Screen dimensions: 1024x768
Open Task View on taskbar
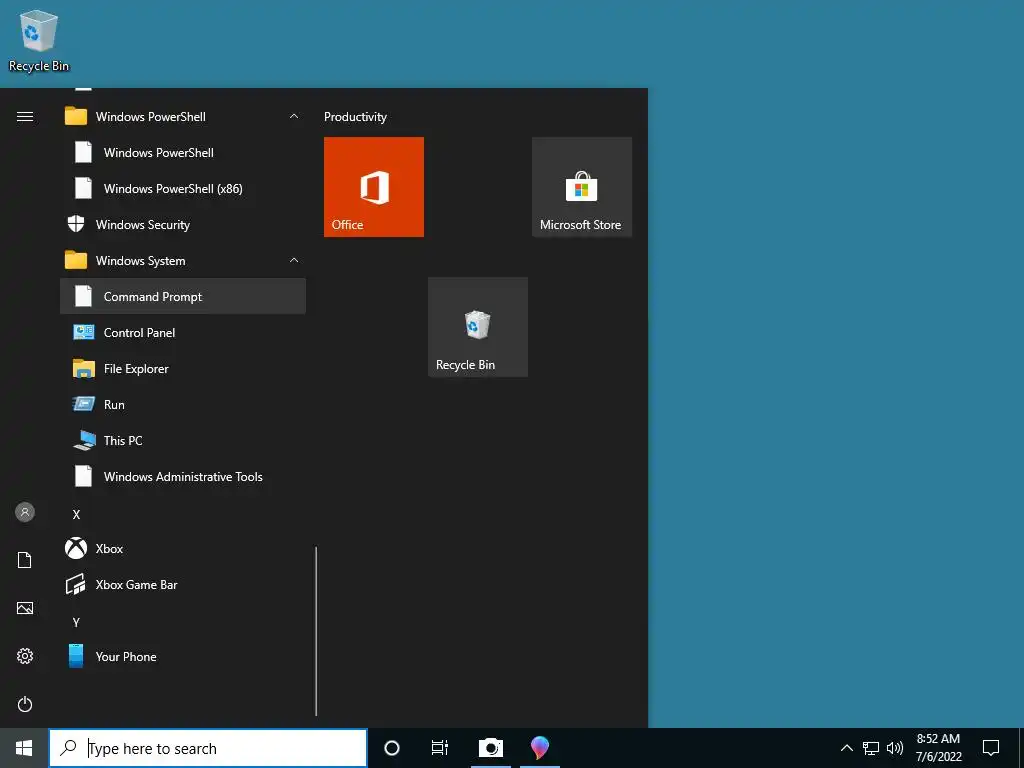(x=440, y=748)
